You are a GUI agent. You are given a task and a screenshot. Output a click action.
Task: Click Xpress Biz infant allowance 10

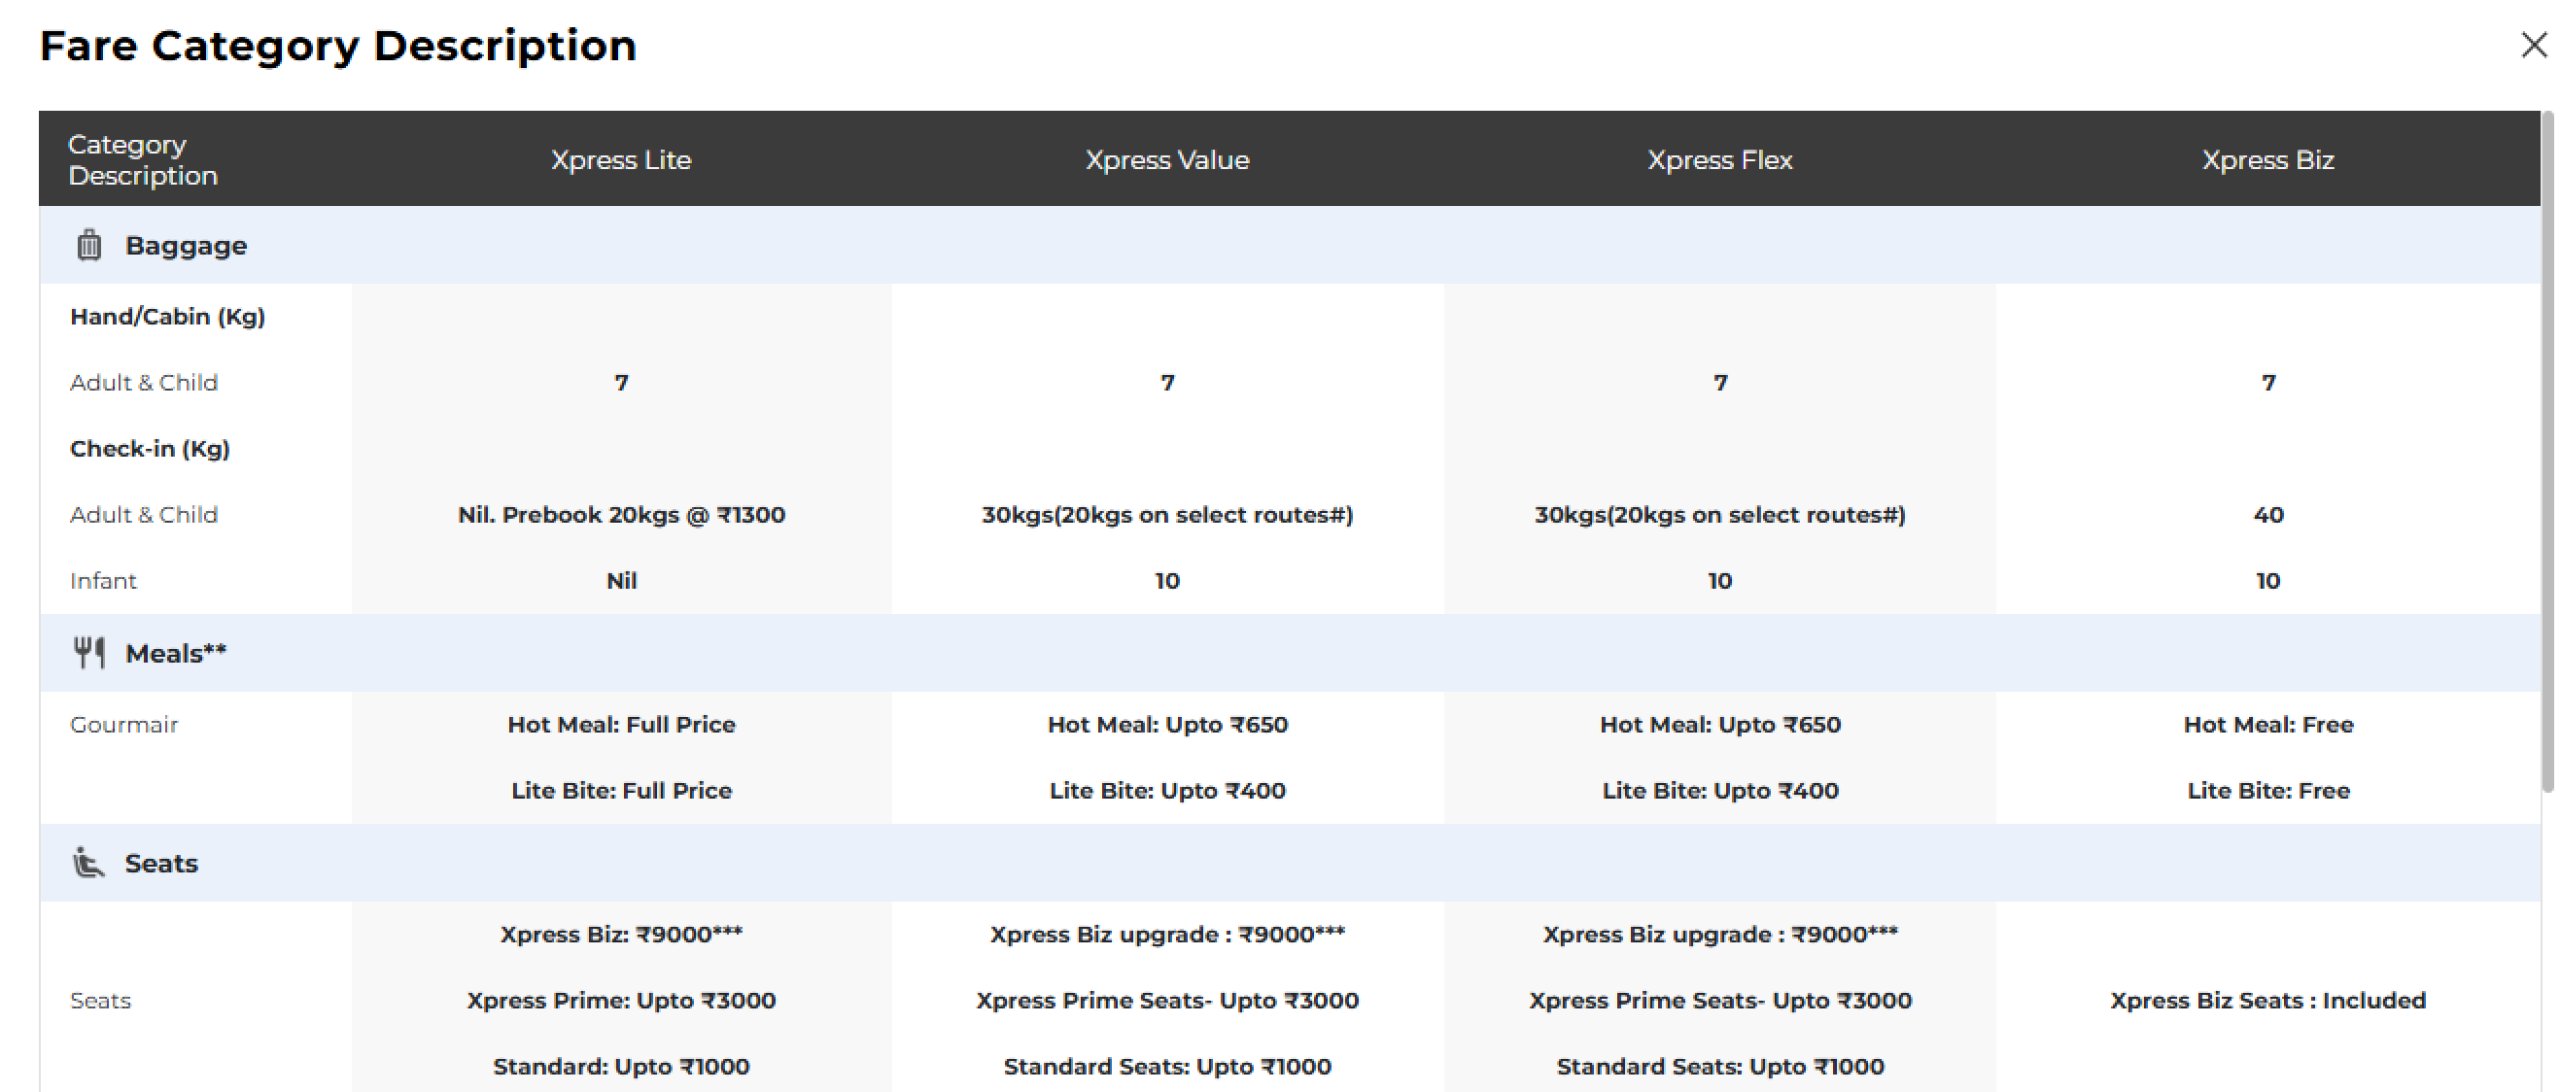tap(2268, 581)
